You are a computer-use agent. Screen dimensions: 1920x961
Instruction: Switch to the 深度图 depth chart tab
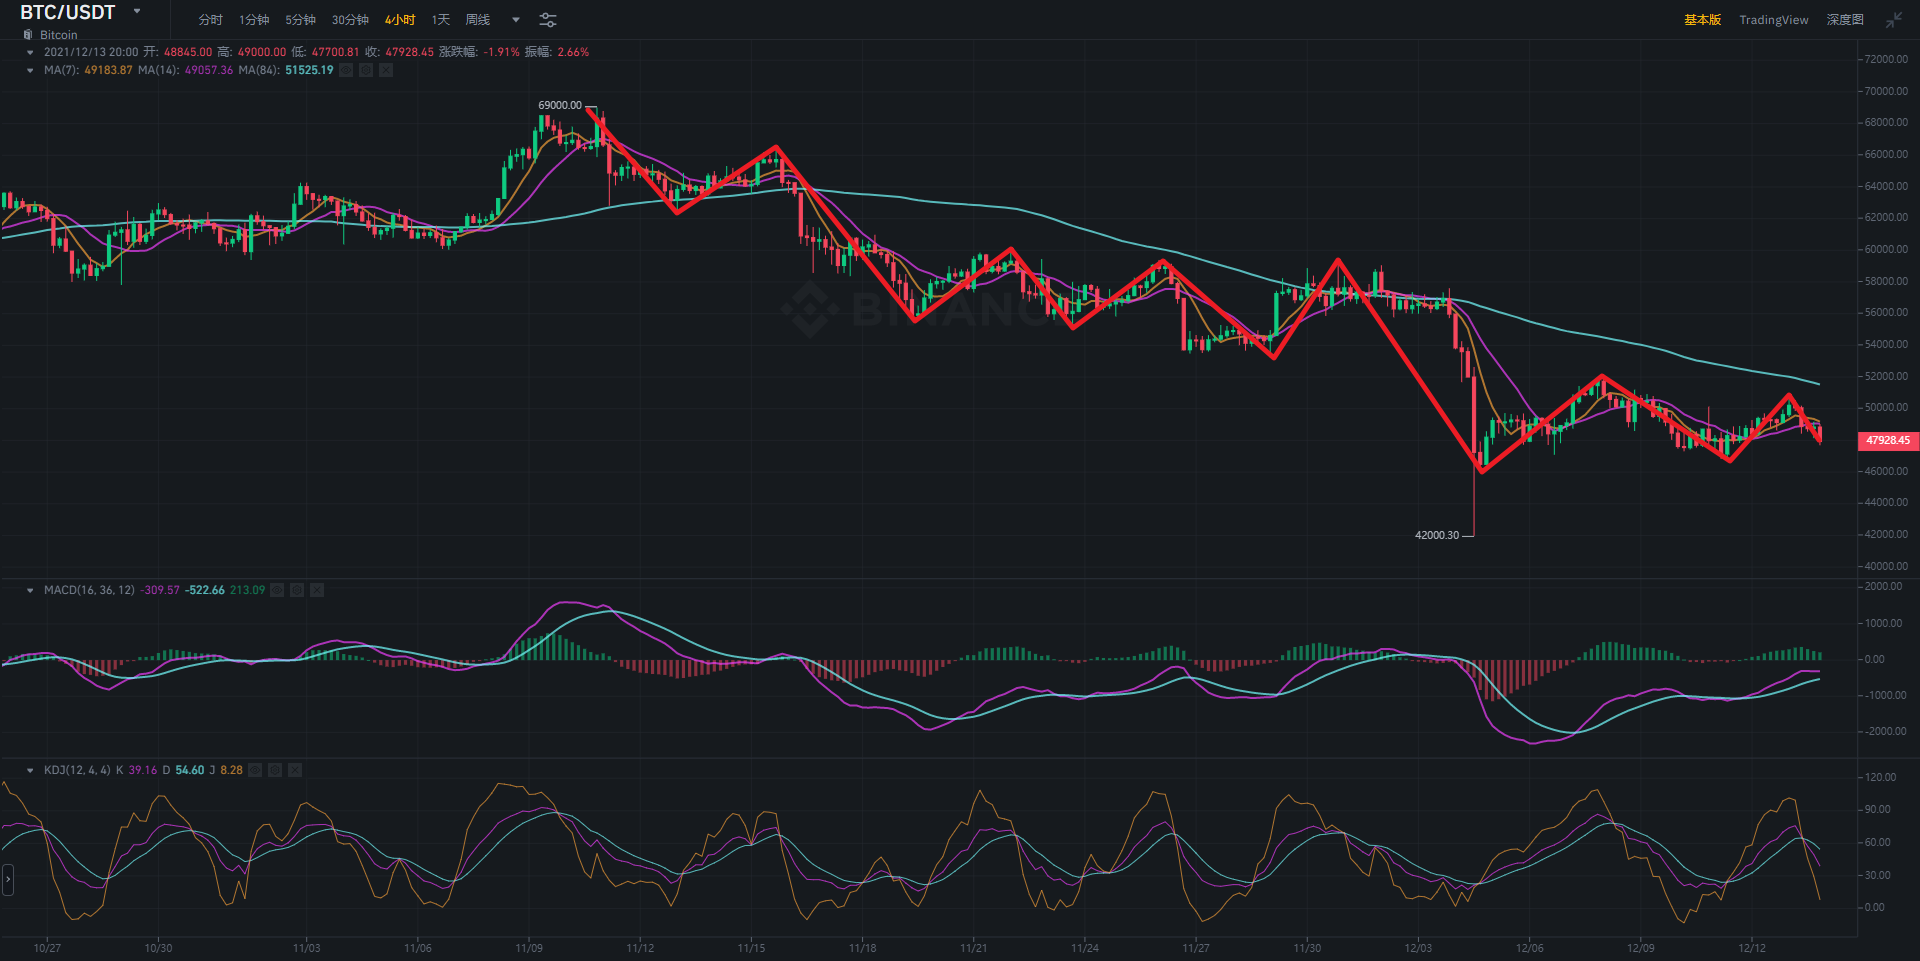tap(1844, 20)
